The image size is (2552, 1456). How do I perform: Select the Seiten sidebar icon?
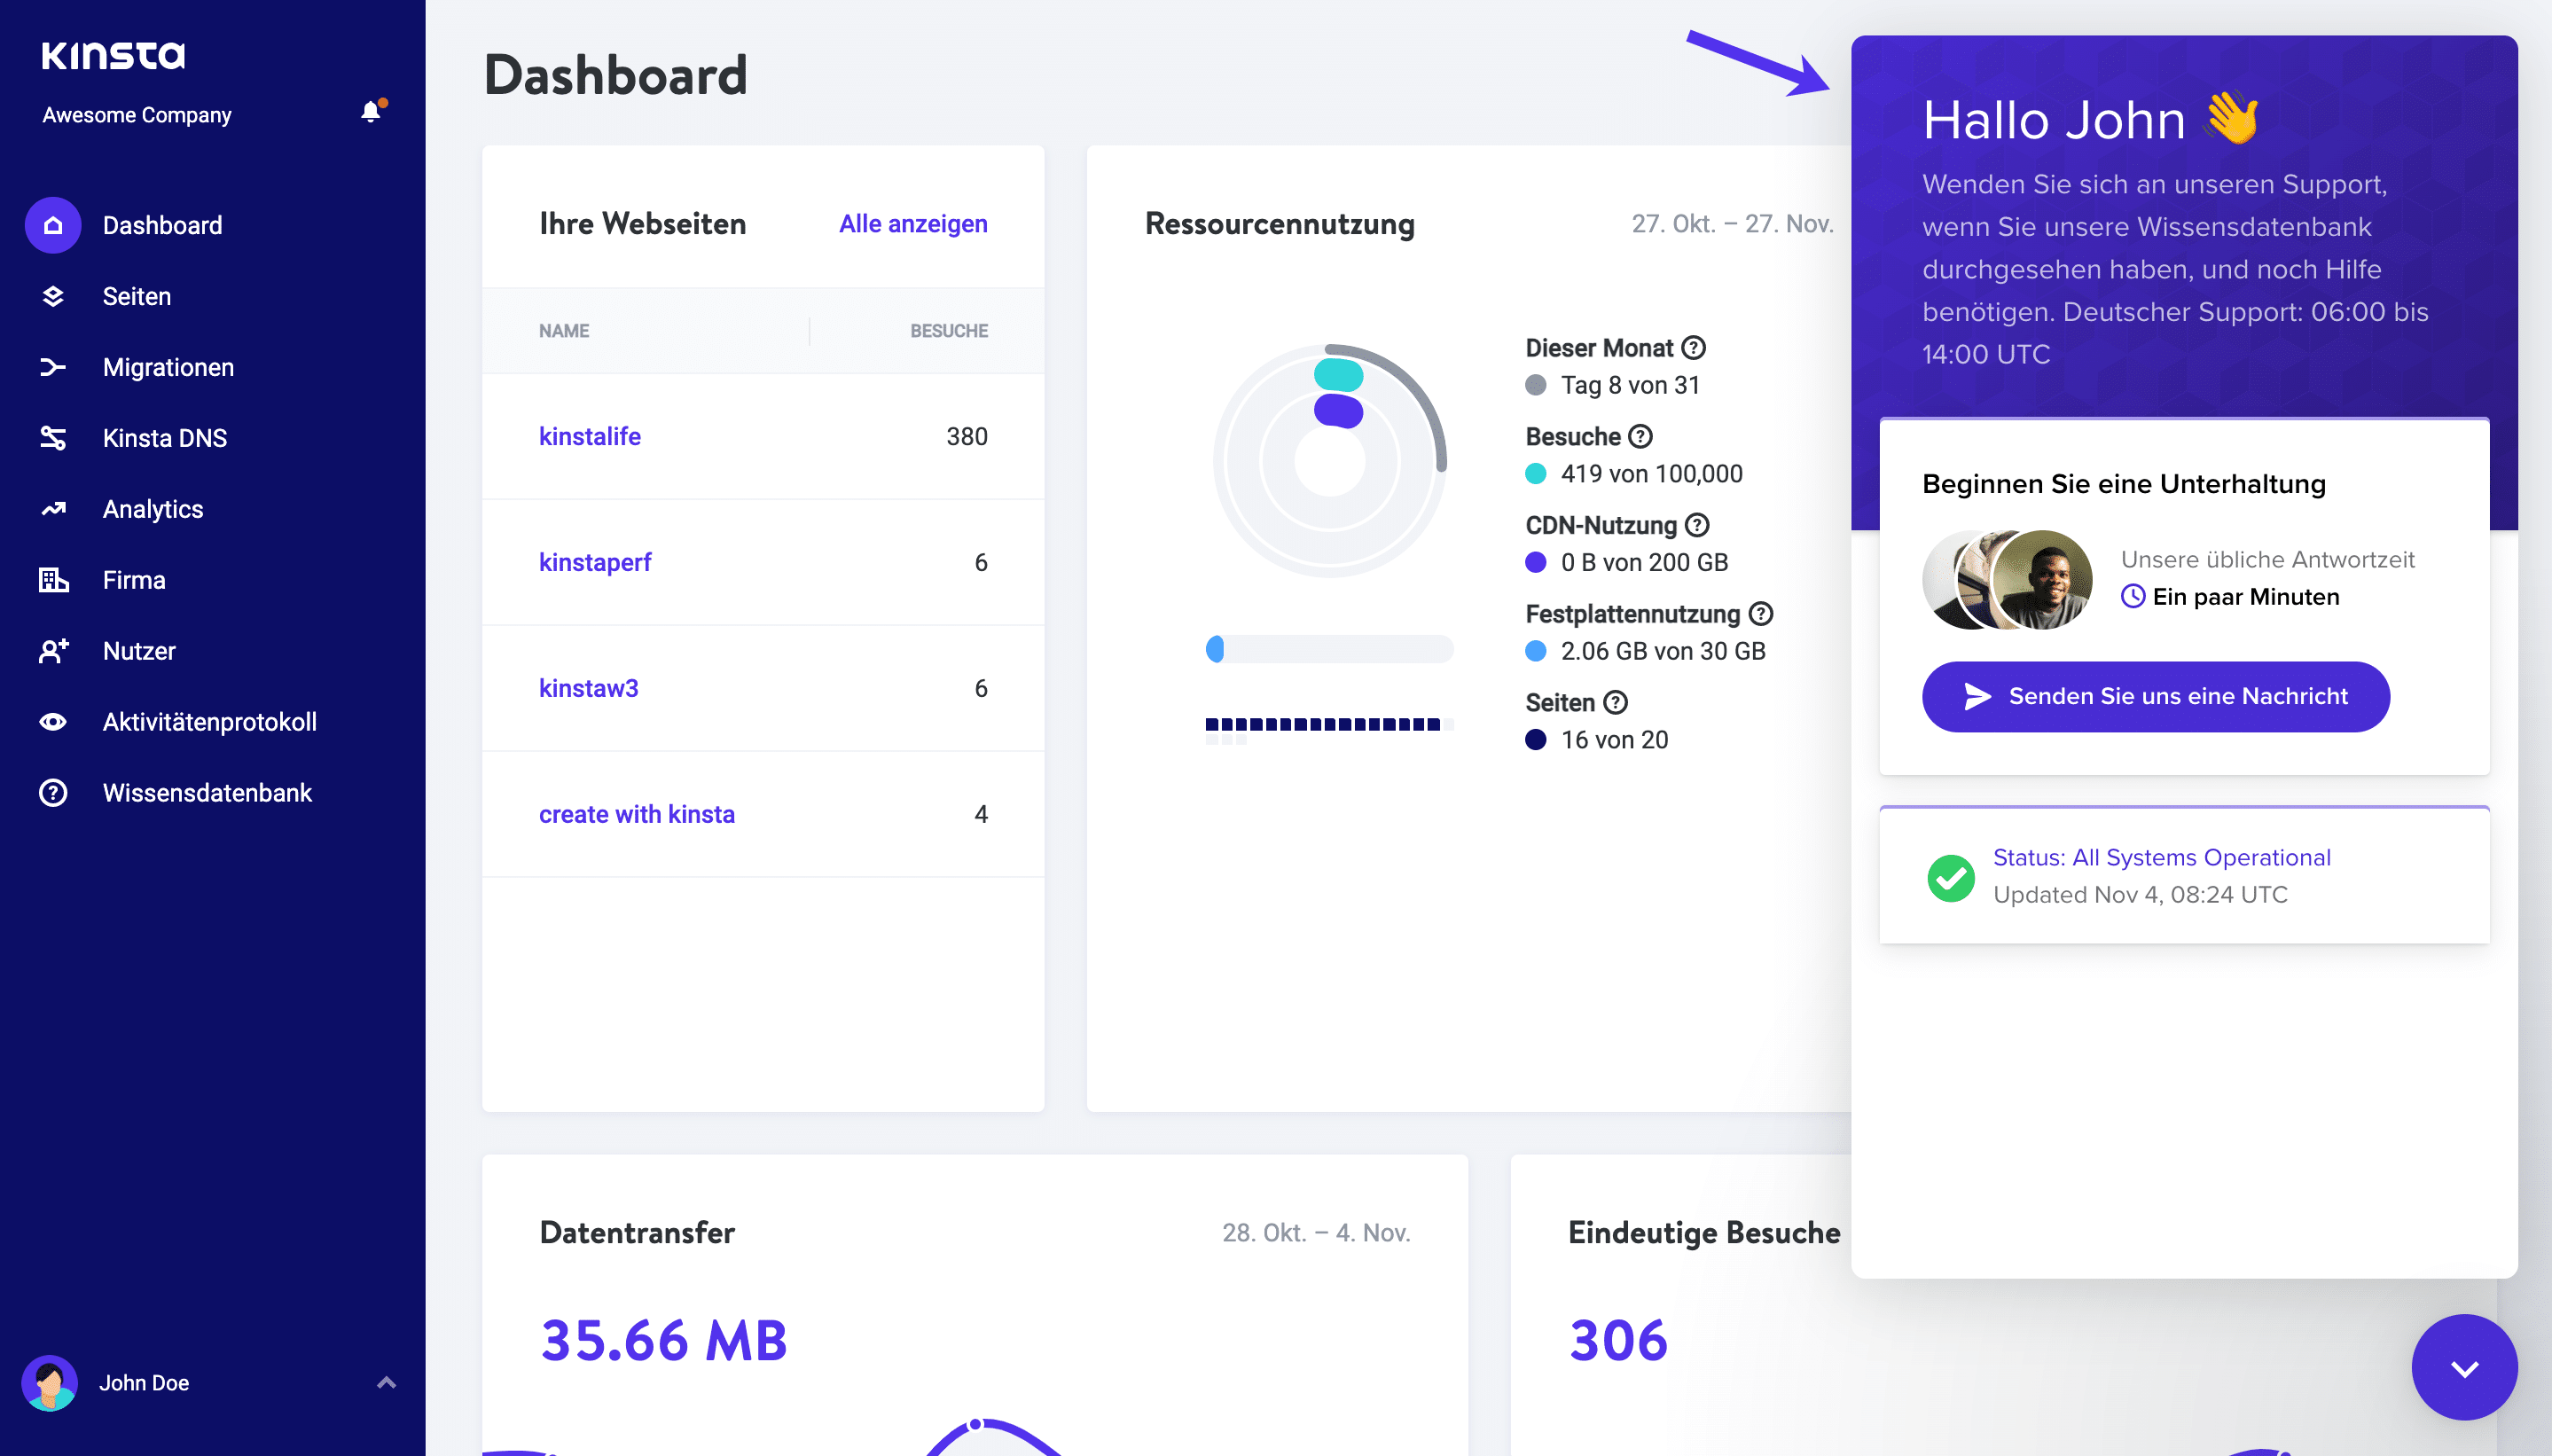[52, 294]
